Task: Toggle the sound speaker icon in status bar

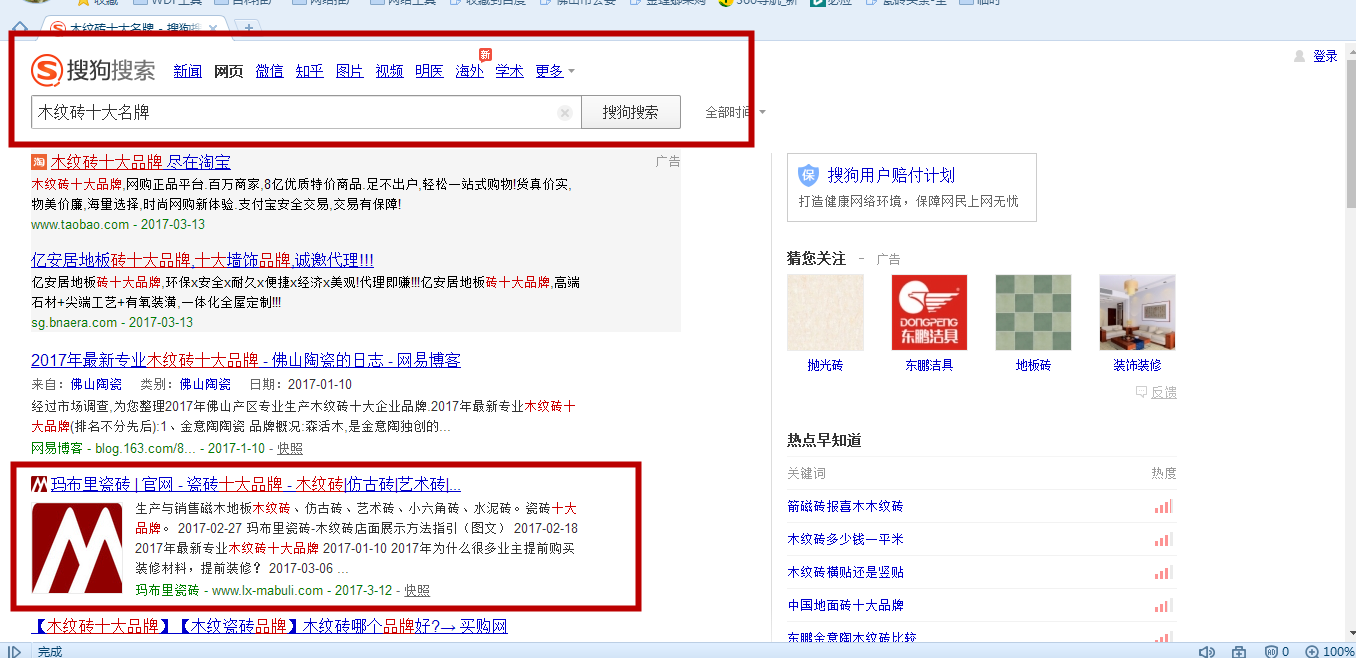Action: point(1207,651)
